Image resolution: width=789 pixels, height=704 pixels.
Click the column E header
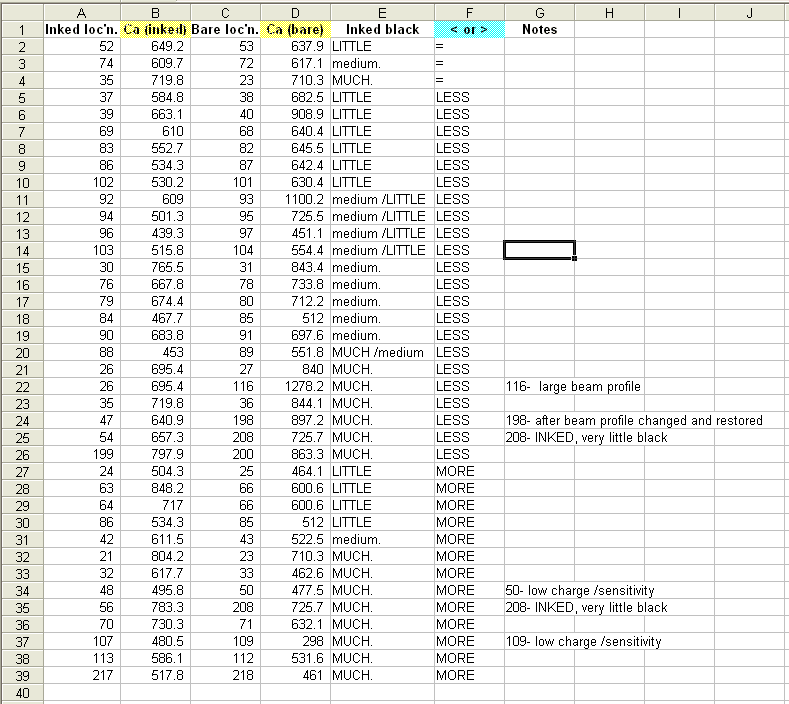pos(381,11)
